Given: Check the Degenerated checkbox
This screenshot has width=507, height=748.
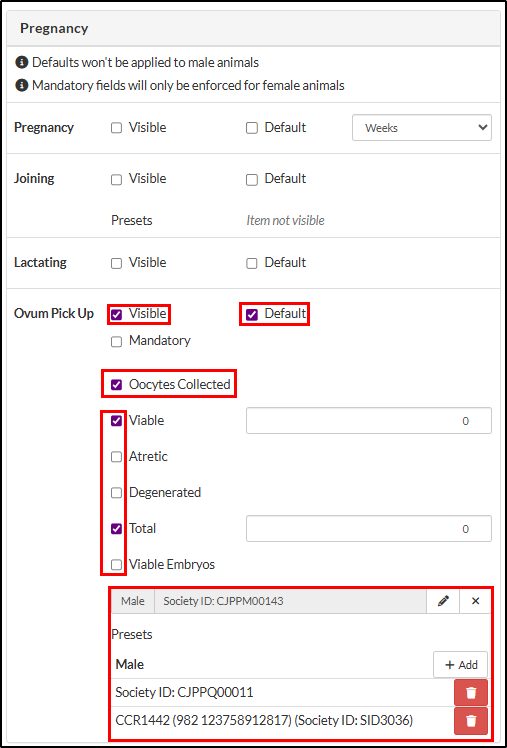Looking at the screenshot, I should click(x=116, y=493).
